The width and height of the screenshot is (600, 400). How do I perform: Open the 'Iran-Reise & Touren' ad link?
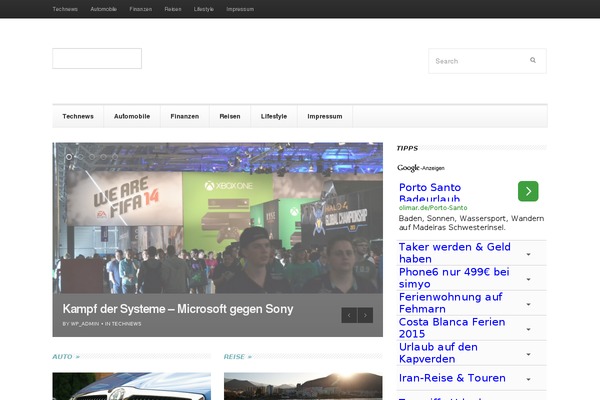(452, 378)
